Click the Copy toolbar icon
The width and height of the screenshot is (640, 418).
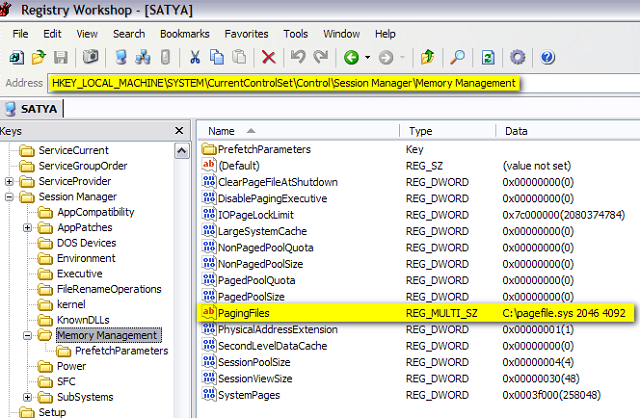(x=217, y=58)
